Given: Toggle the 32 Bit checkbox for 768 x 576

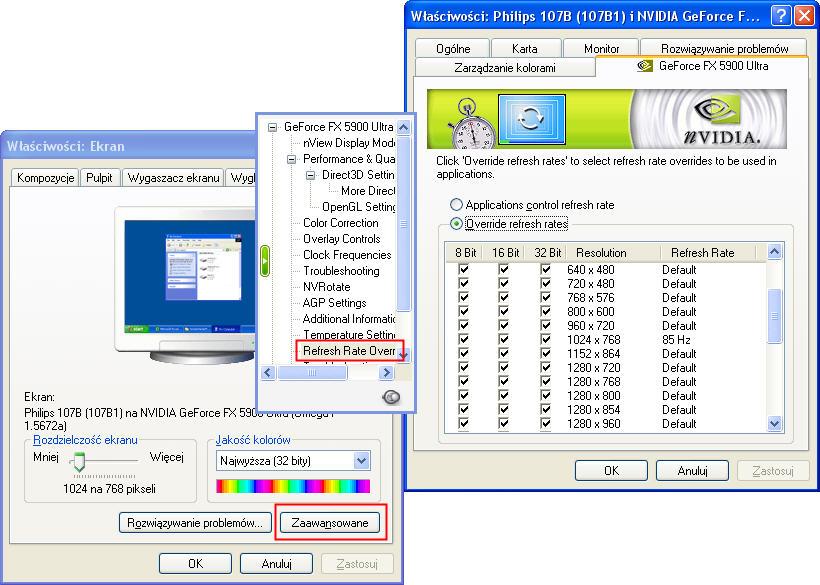Looking at the screenshot, I should 545,297.
